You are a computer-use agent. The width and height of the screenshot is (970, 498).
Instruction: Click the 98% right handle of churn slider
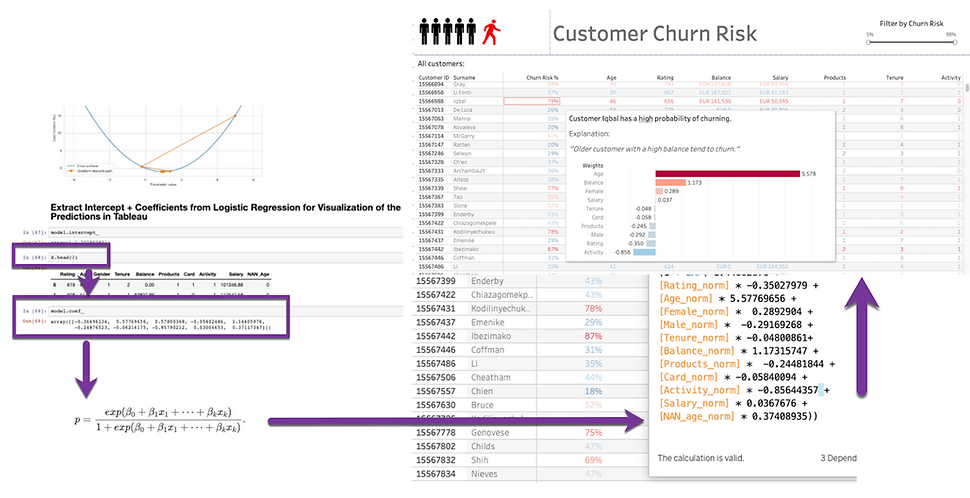[x=953, y=42]
